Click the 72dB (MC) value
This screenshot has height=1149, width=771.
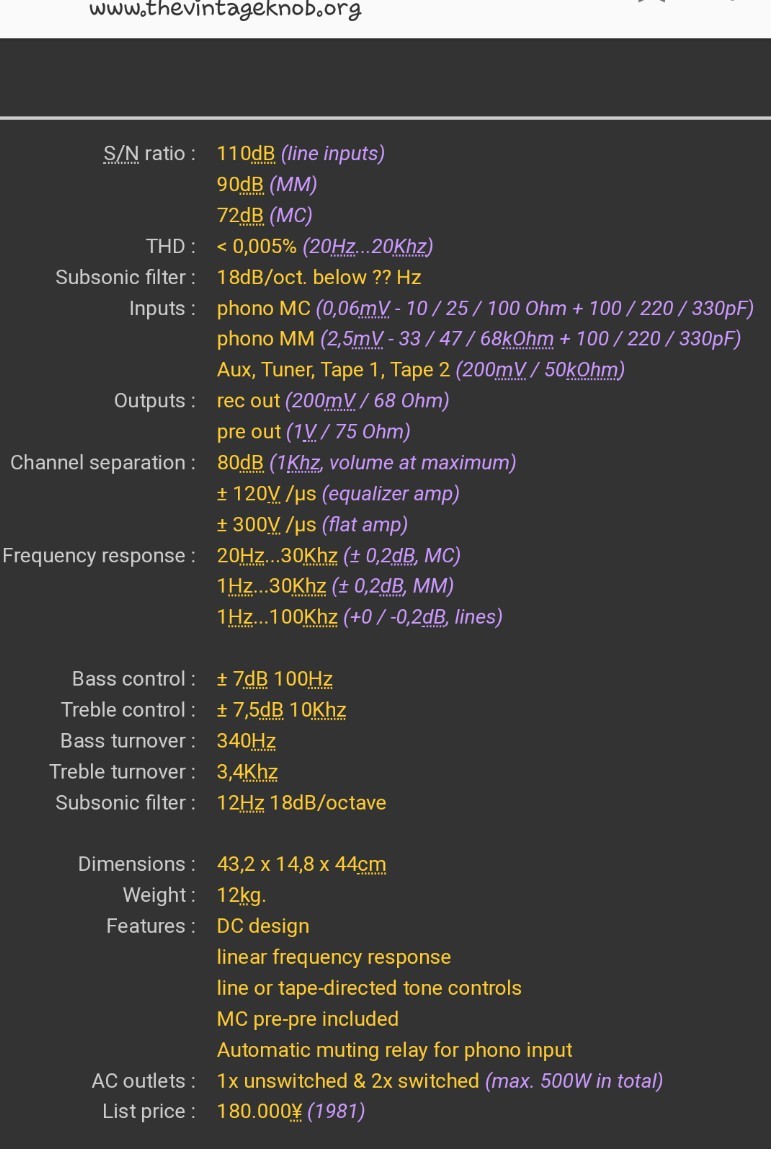265,215
